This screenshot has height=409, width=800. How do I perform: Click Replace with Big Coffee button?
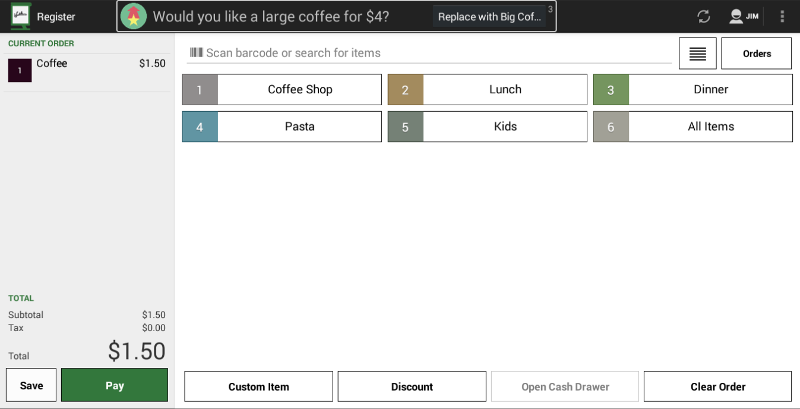pos(489,17)
